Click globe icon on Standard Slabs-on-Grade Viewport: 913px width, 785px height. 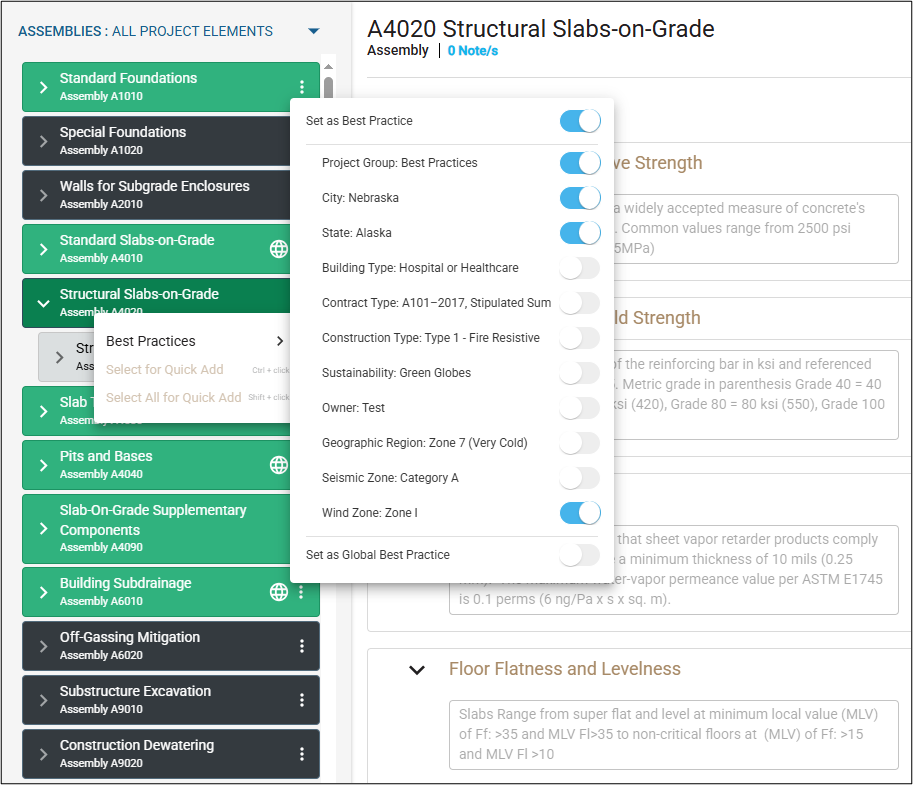[x=279, y=249]
